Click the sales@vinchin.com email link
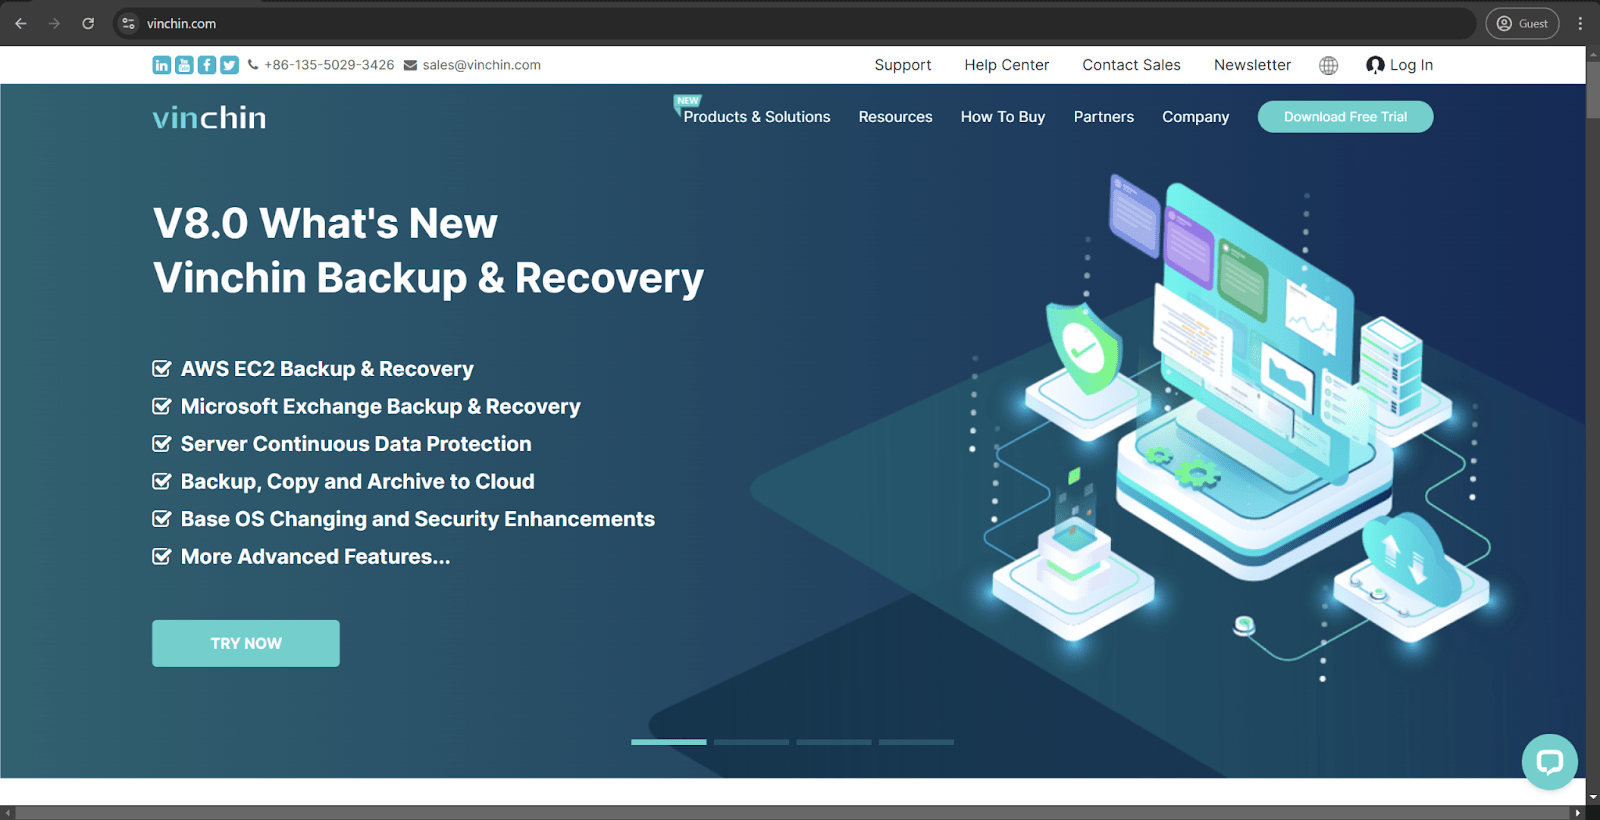The width and height of the screenshot is (1600, 820). click(x=481, y=65)
